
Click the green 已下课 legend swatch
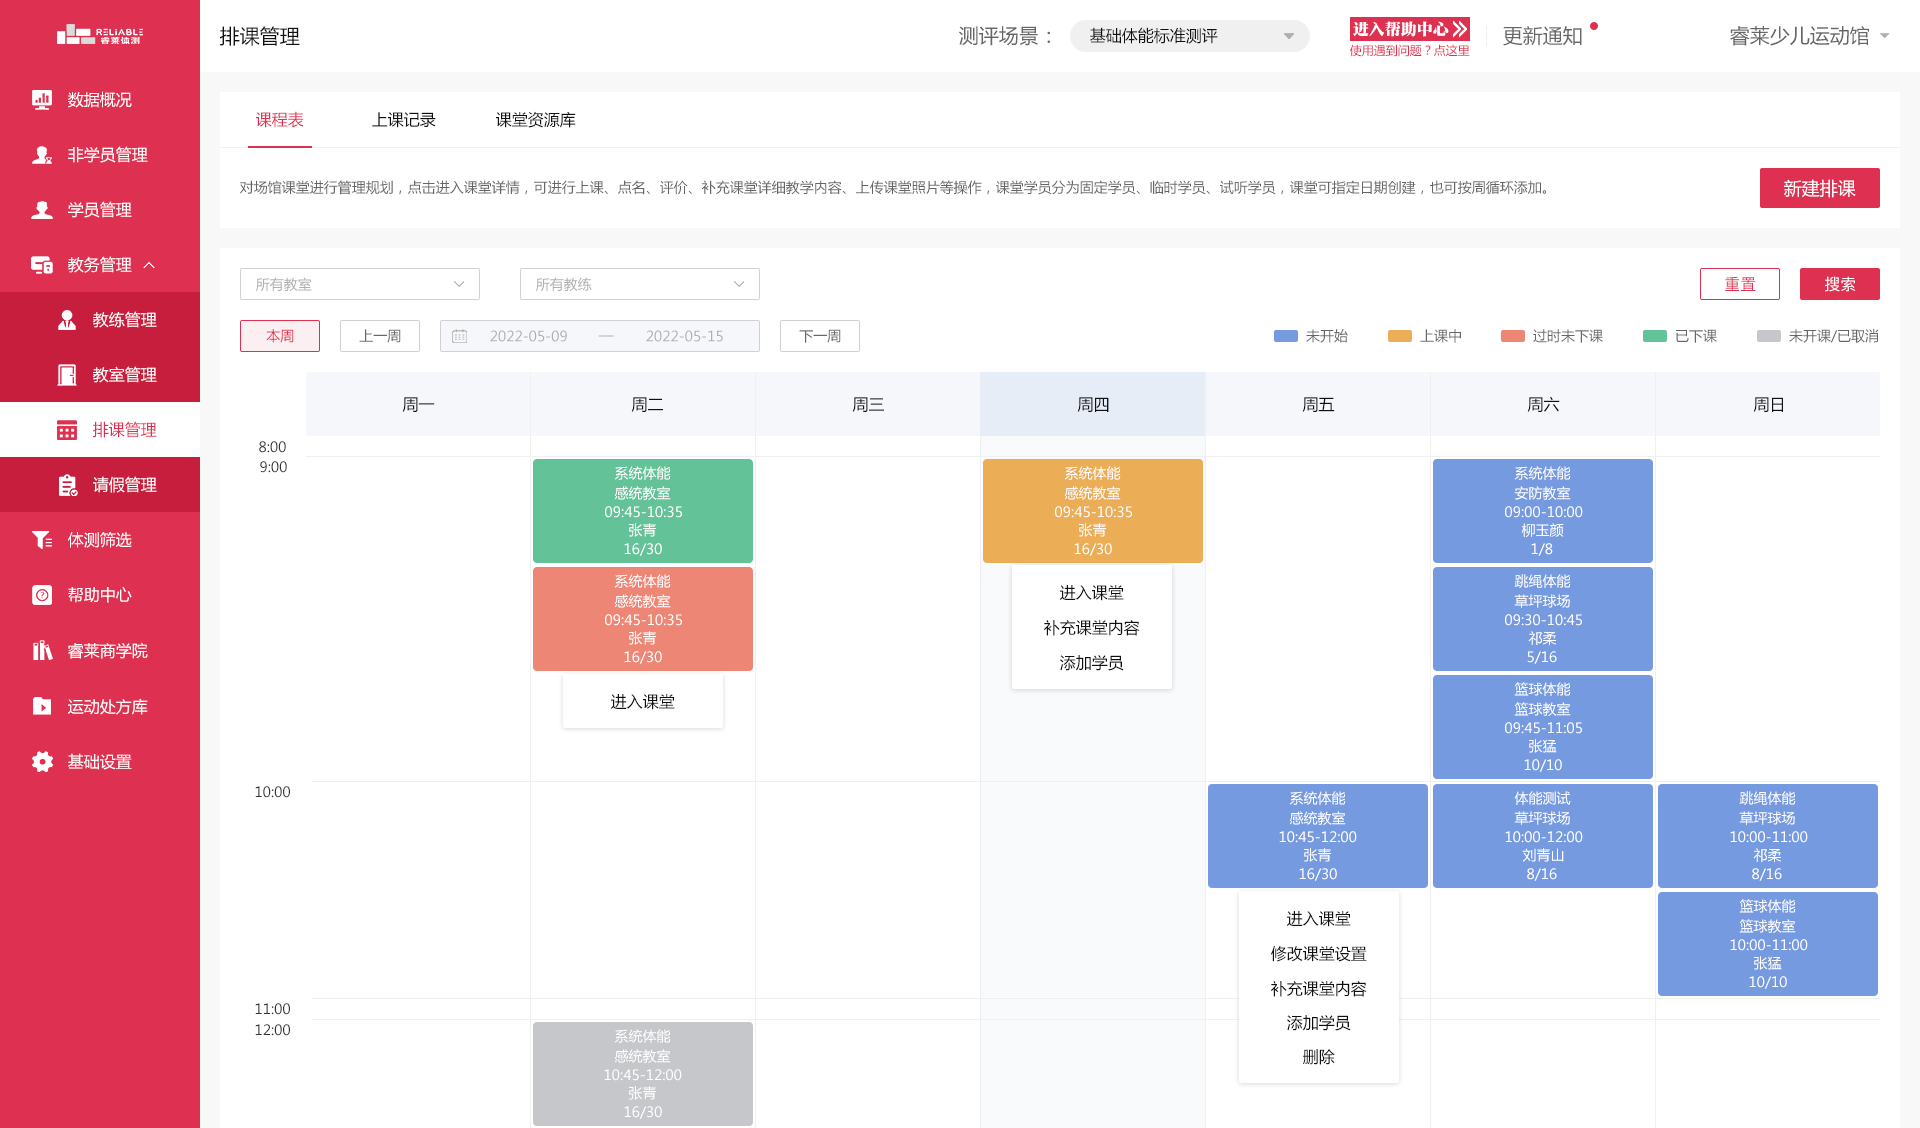1655,336
